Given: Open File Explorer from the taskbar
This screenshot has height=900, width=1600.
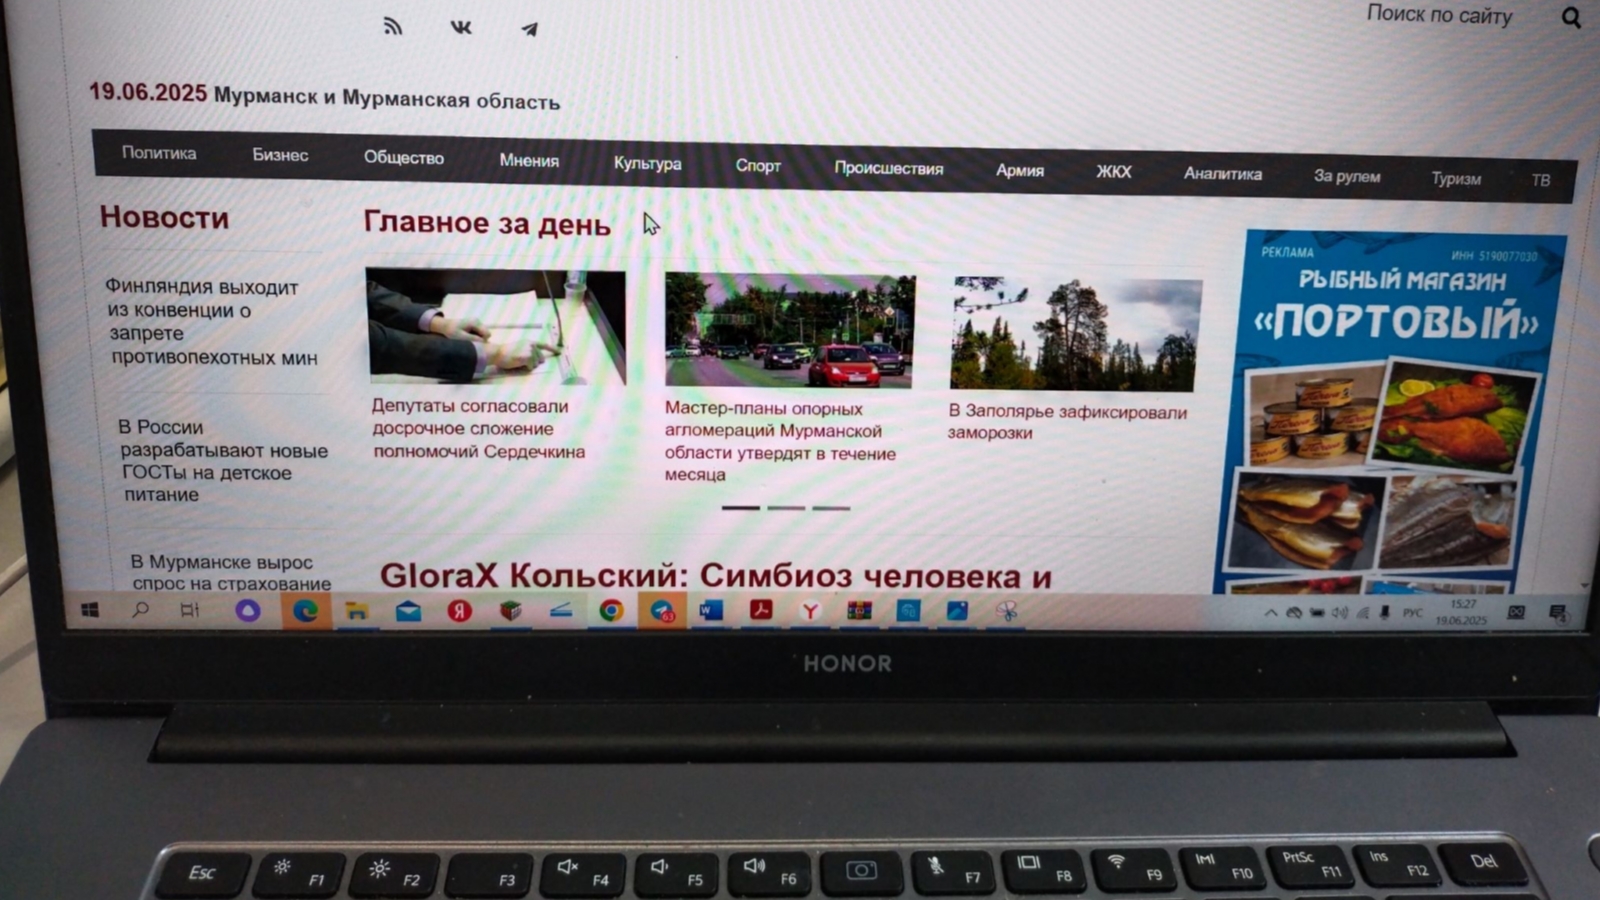Looking at the screenshot, I should (x=357, y=611).
